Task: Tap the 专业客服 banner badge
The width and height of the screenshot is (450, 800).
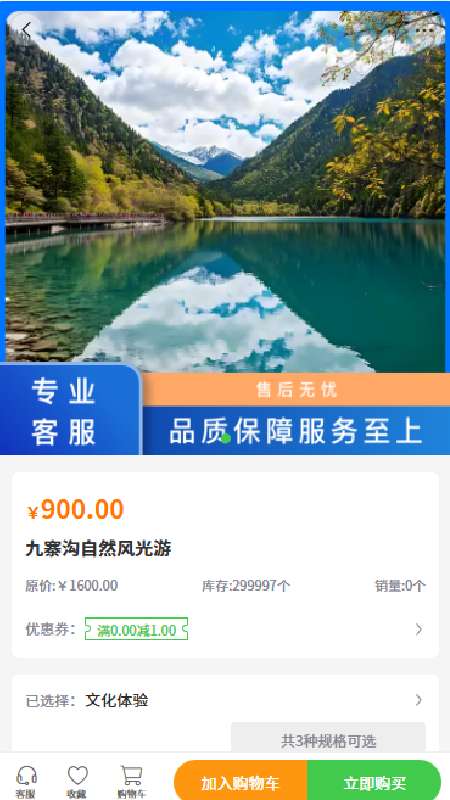Action: tap(70, 409)
